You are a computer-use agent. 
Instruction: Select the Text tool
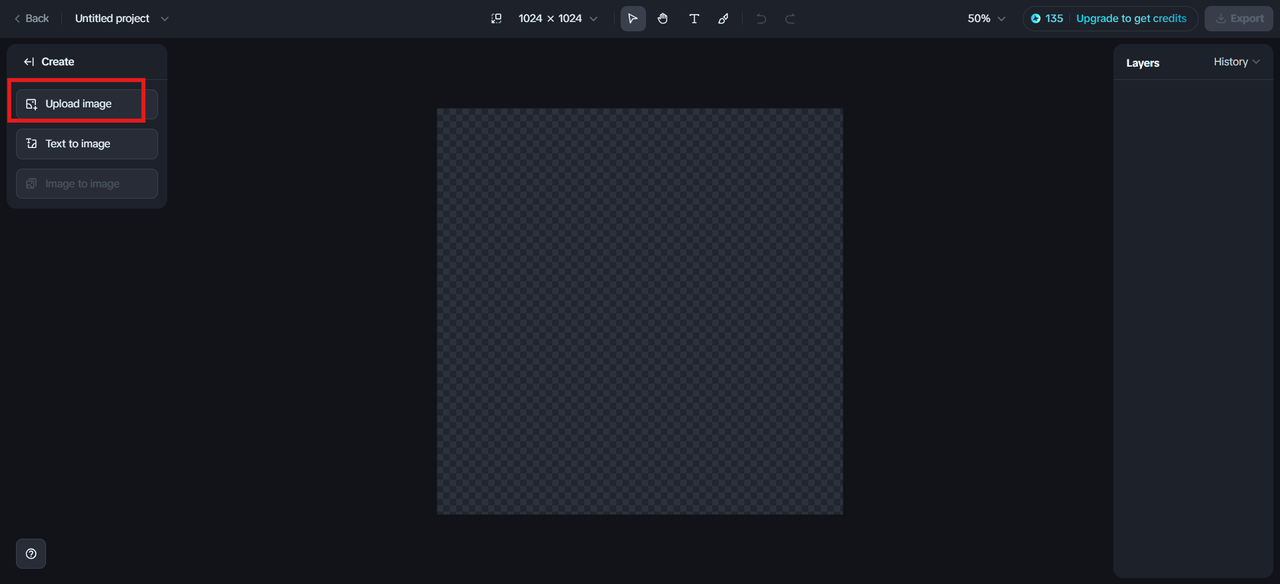(x=694, y=18)
